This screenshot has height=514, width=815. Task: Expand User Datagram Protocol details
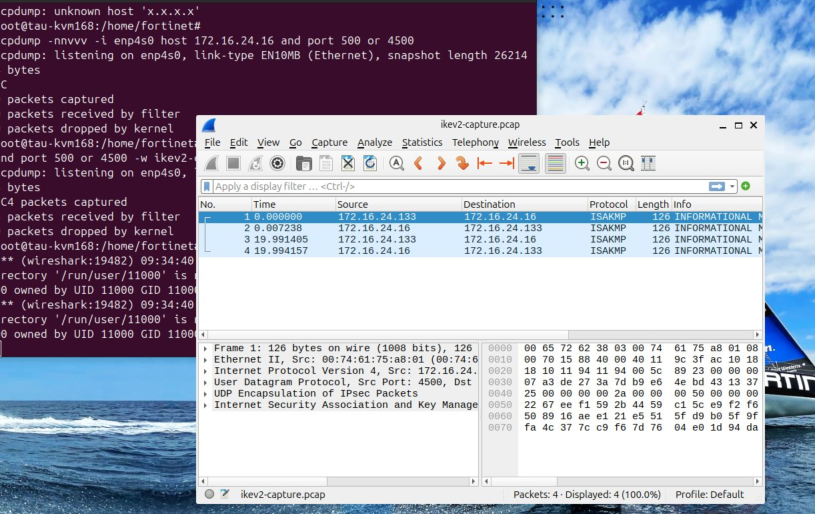[206, 383]
